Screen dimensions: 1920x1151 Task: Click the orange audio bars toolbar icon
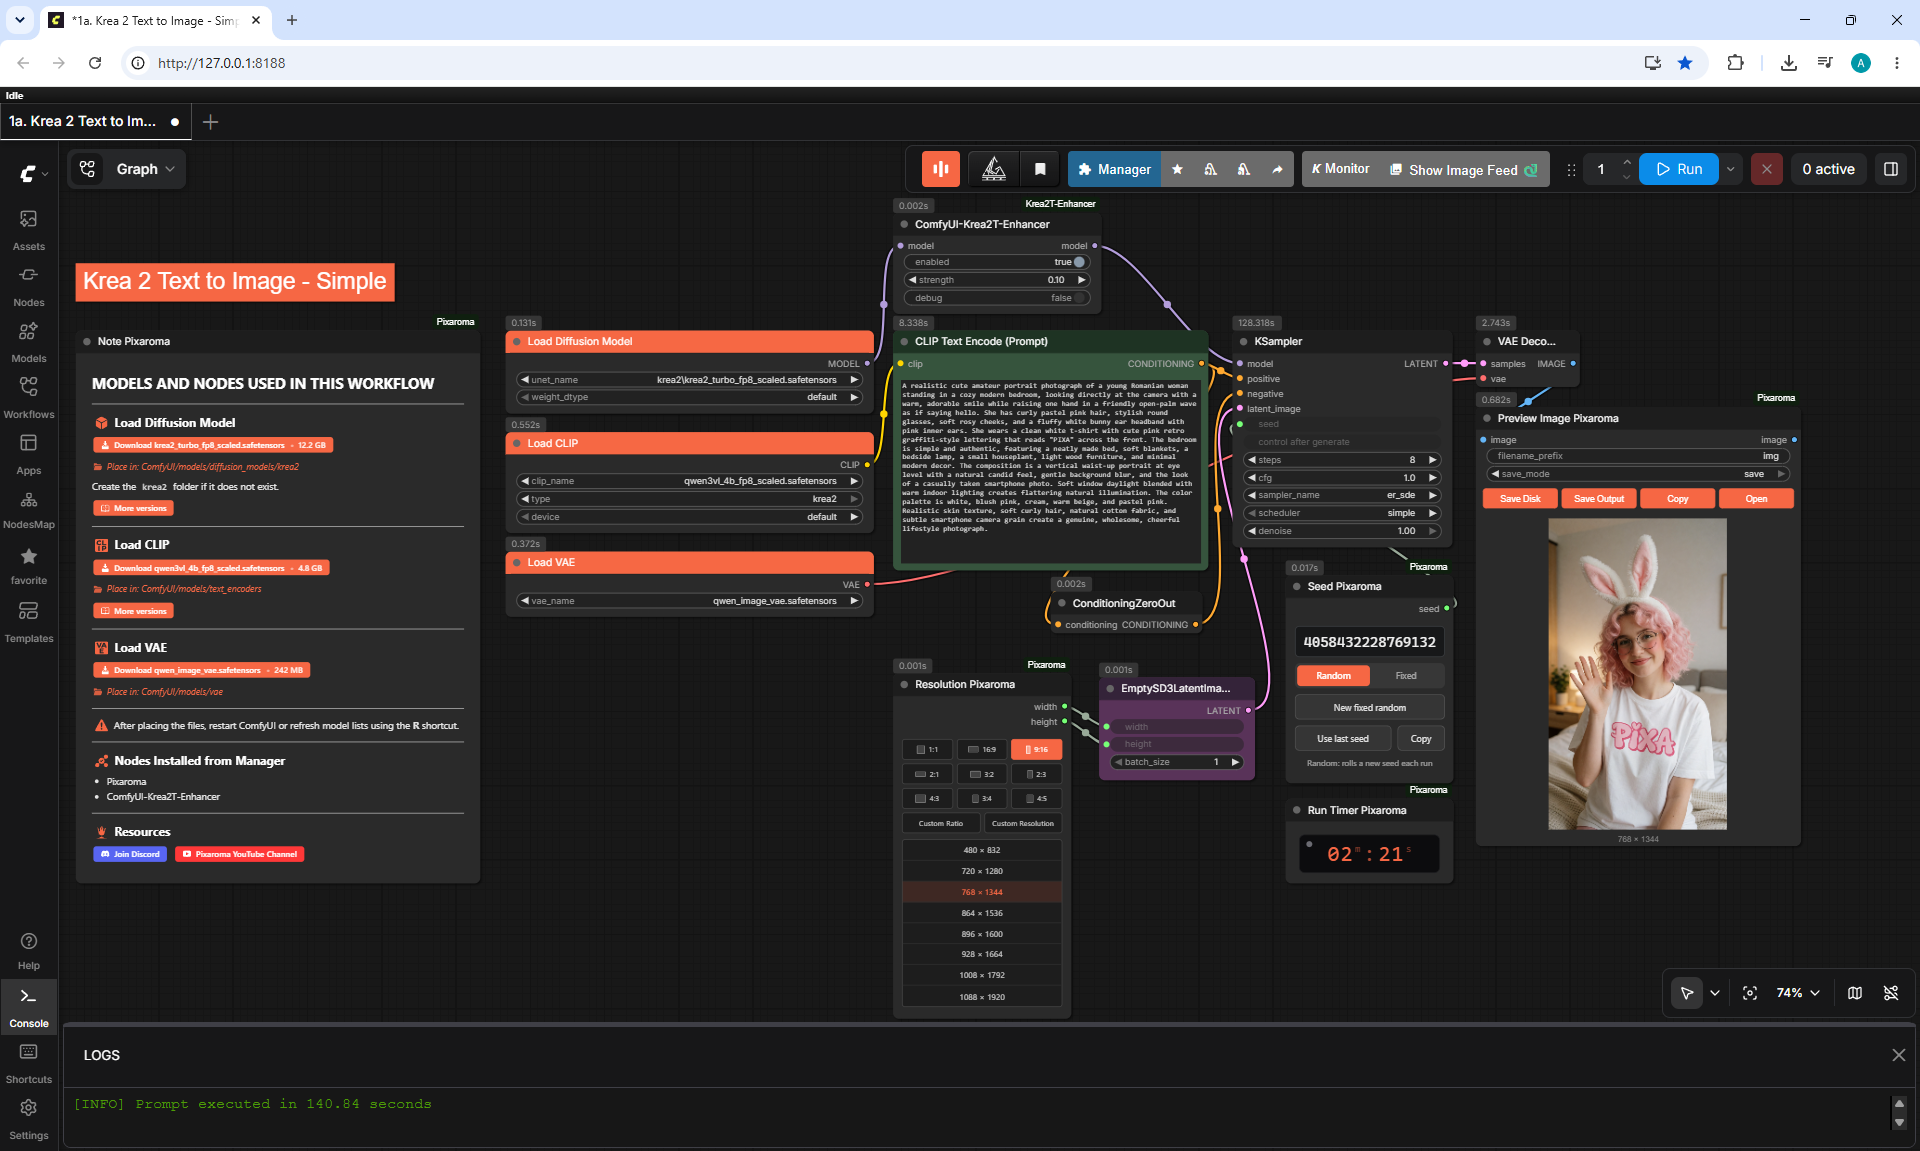click(941, 169)
